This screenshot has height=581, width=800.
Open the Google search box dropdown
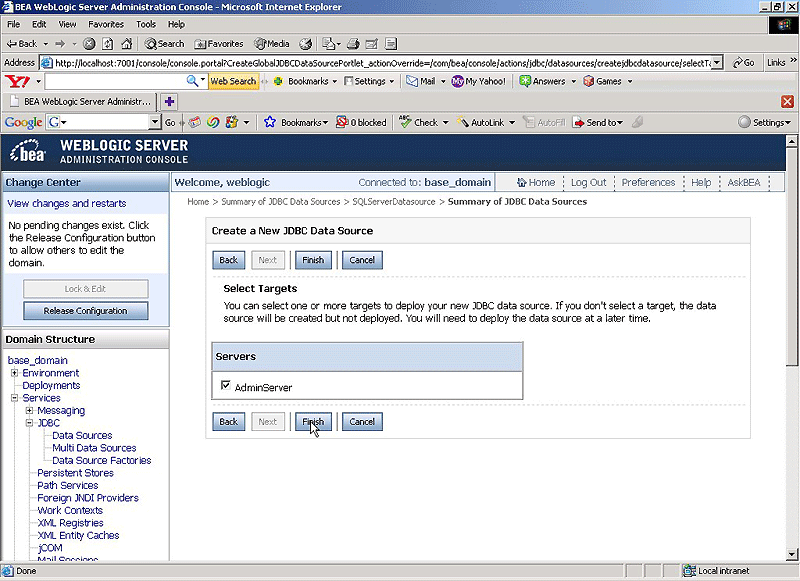155,122
